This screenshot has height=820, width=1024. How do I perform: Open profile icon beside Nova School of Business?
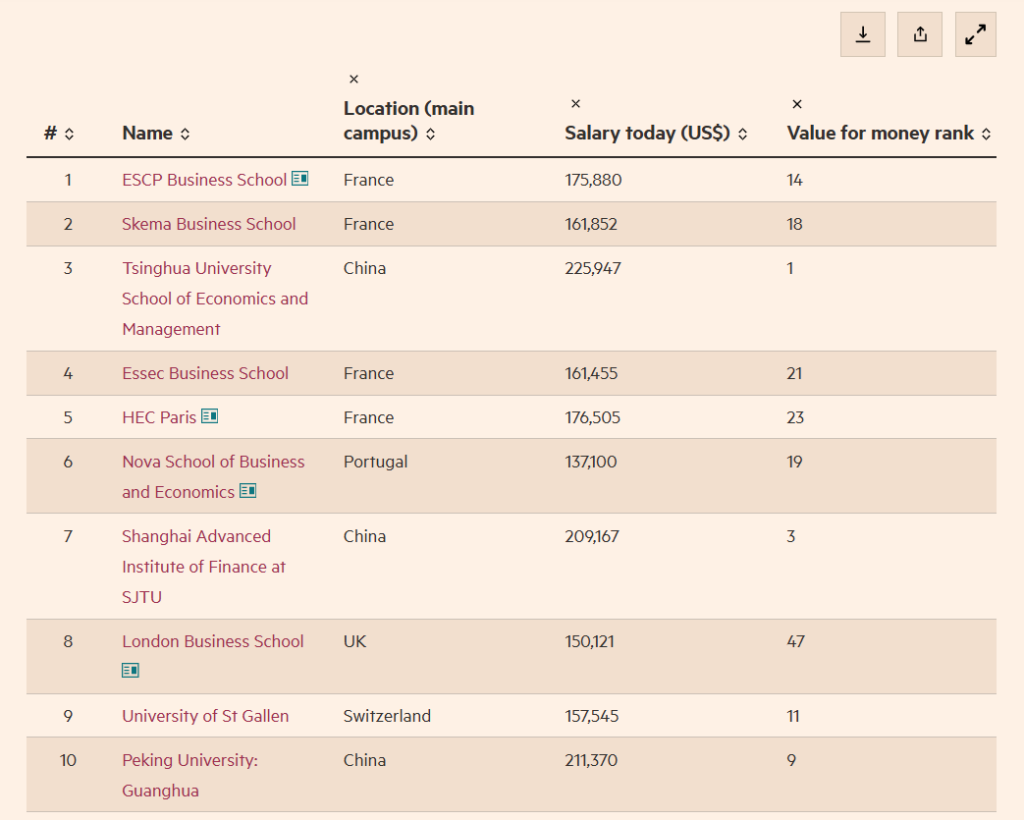248,490
